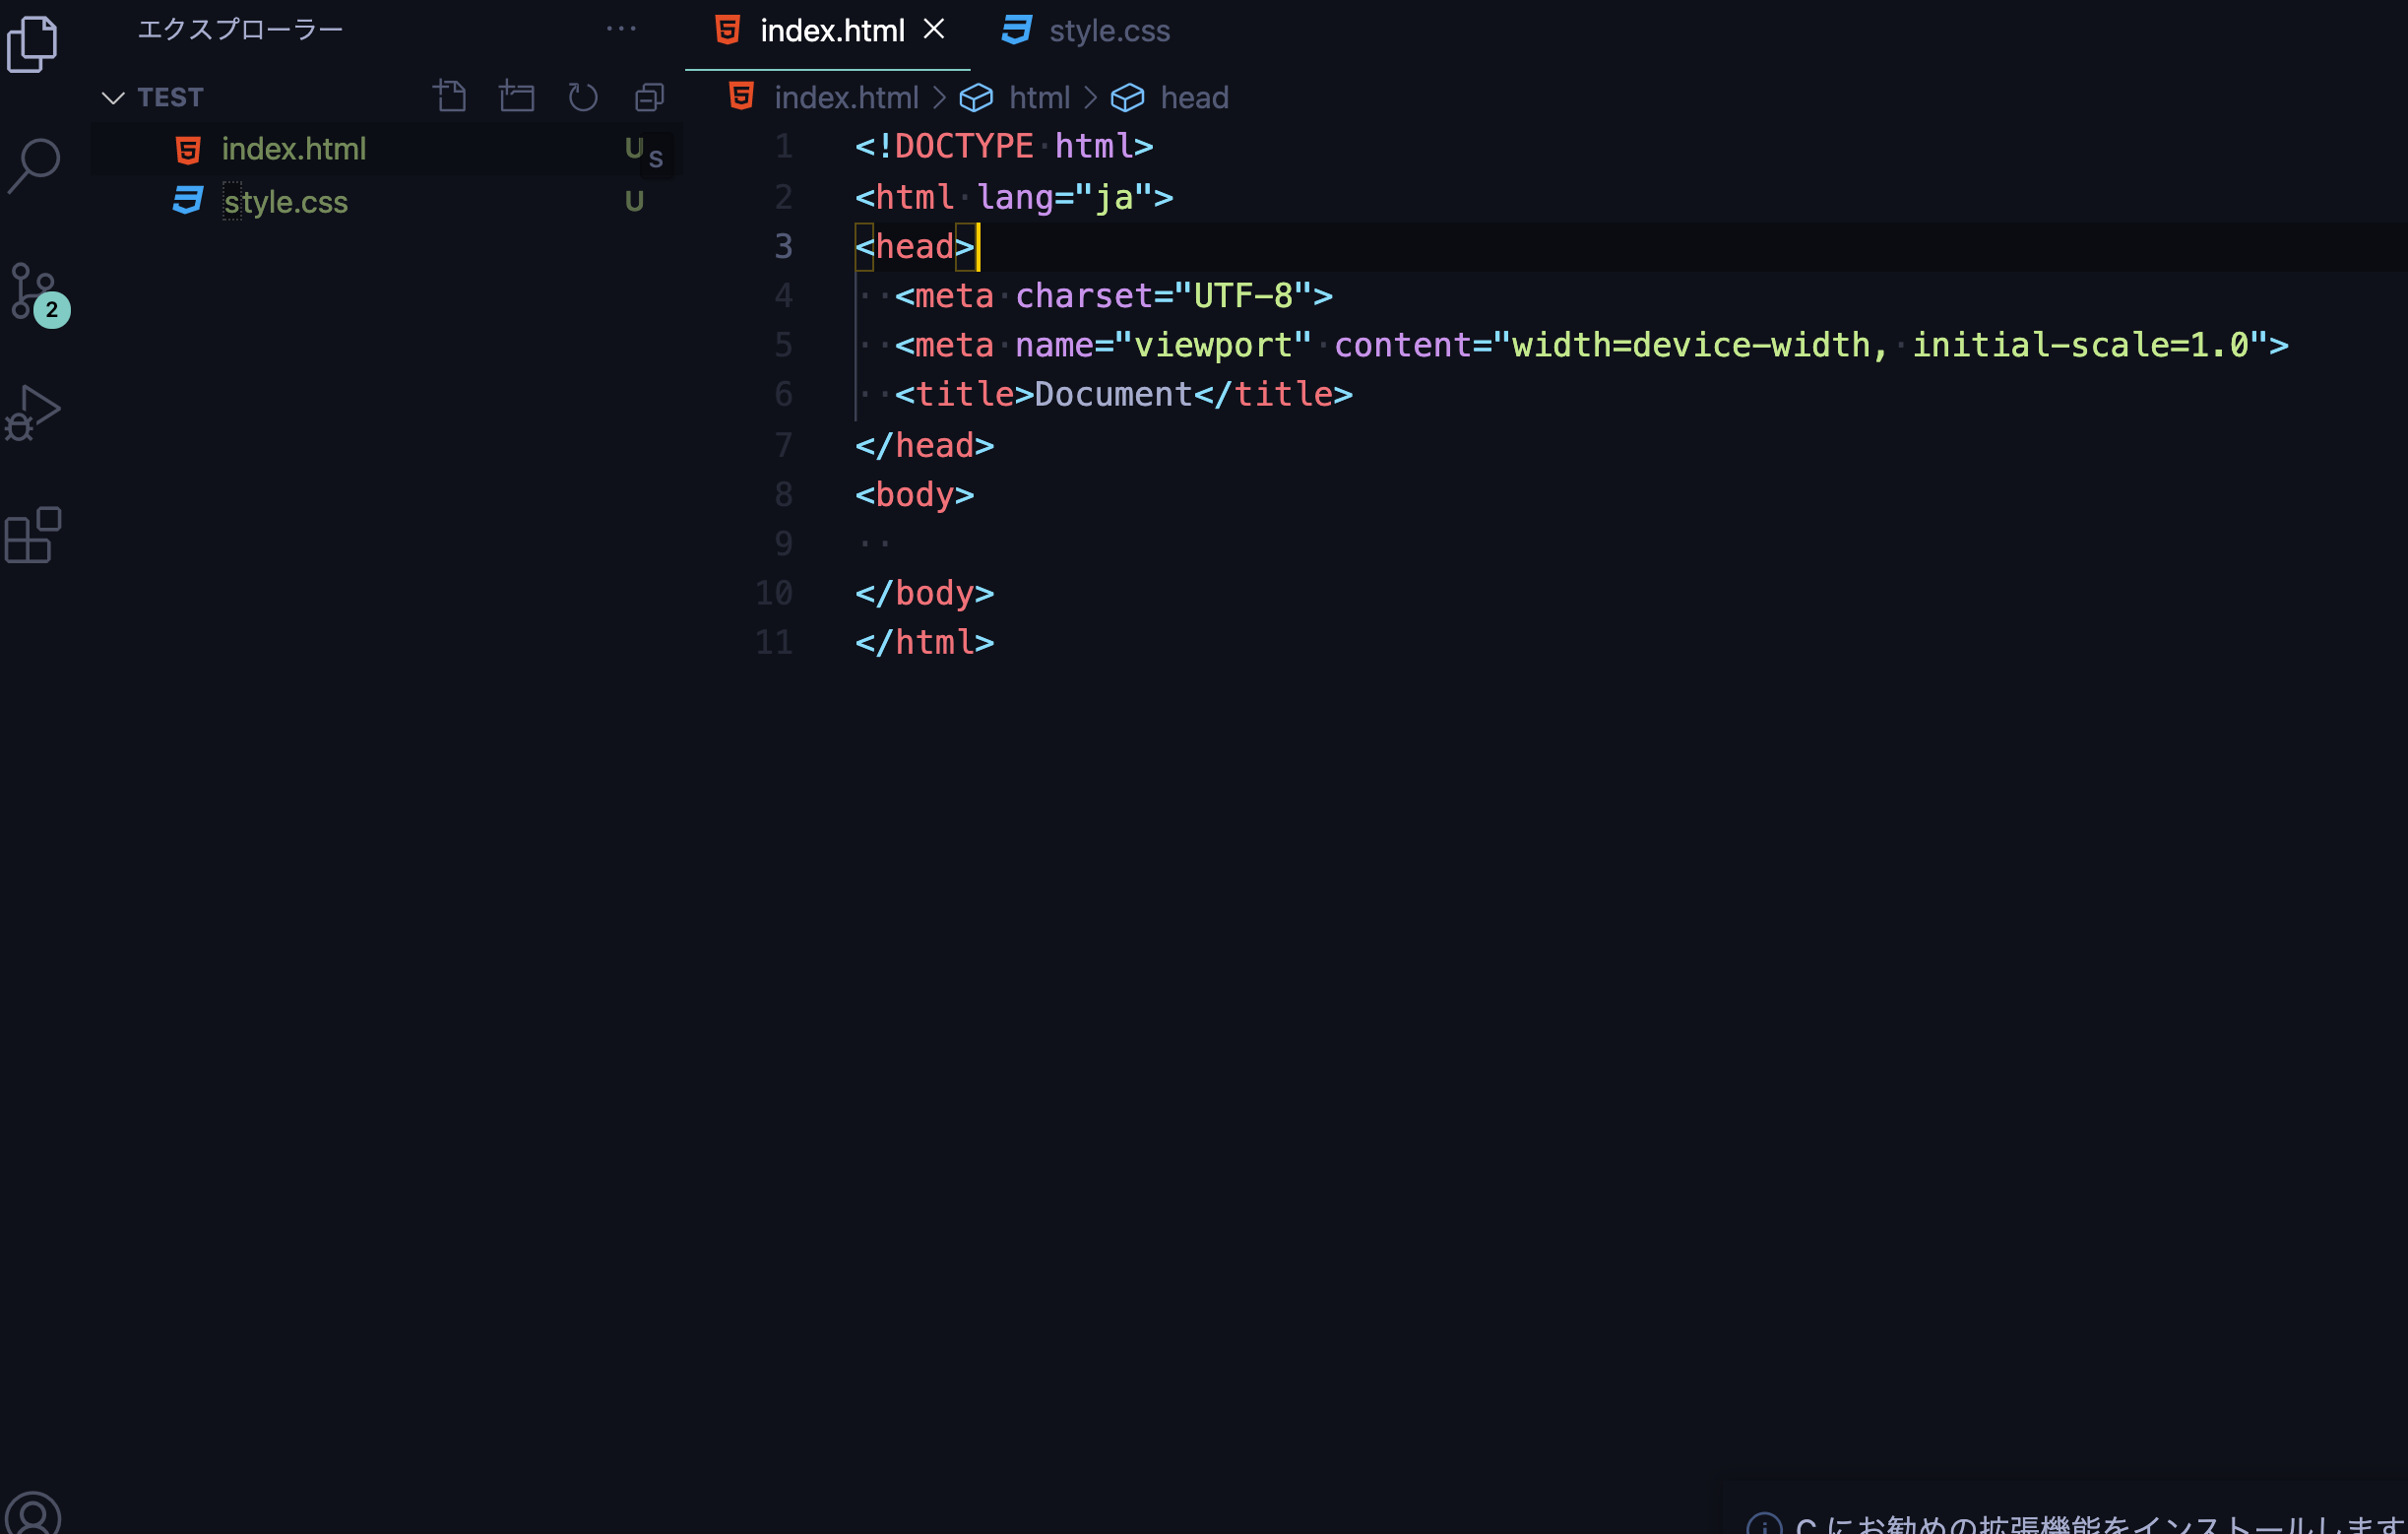This screenshot has width=2408, height=1534.
Task: Open the Explorer view in activity bar
Action: [x=33, y=44]
